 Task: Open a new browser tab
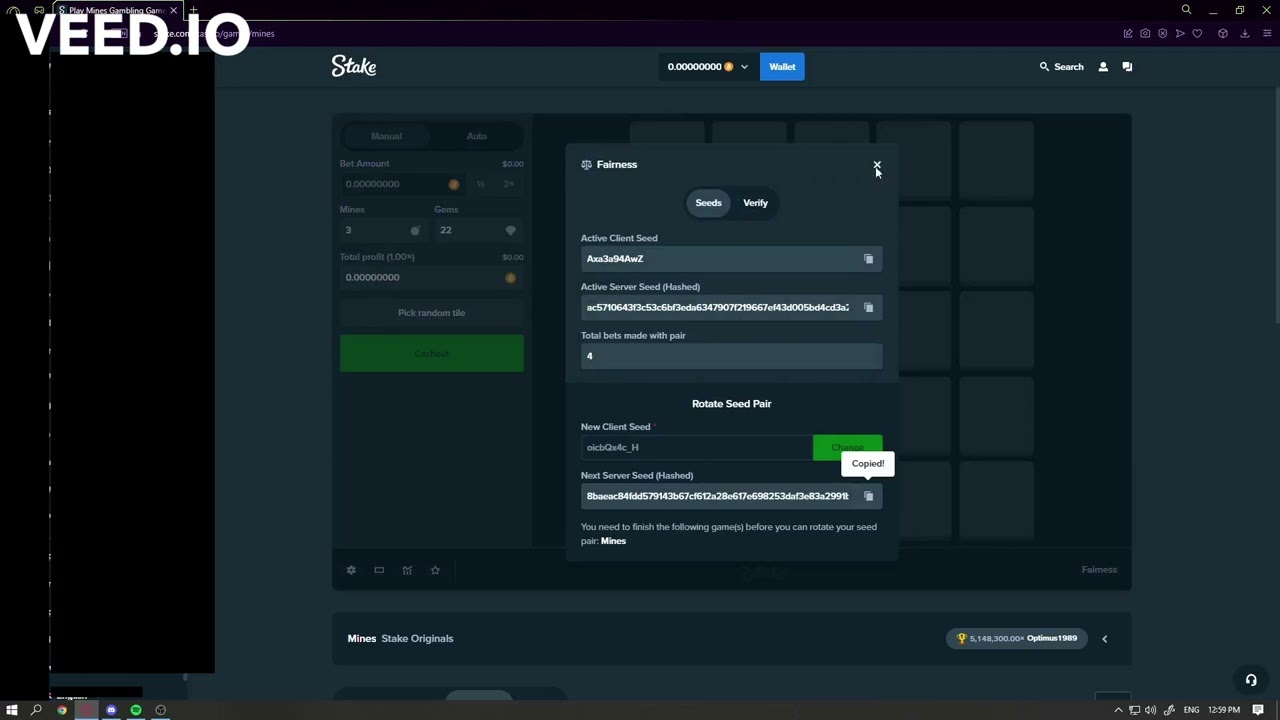193,10
